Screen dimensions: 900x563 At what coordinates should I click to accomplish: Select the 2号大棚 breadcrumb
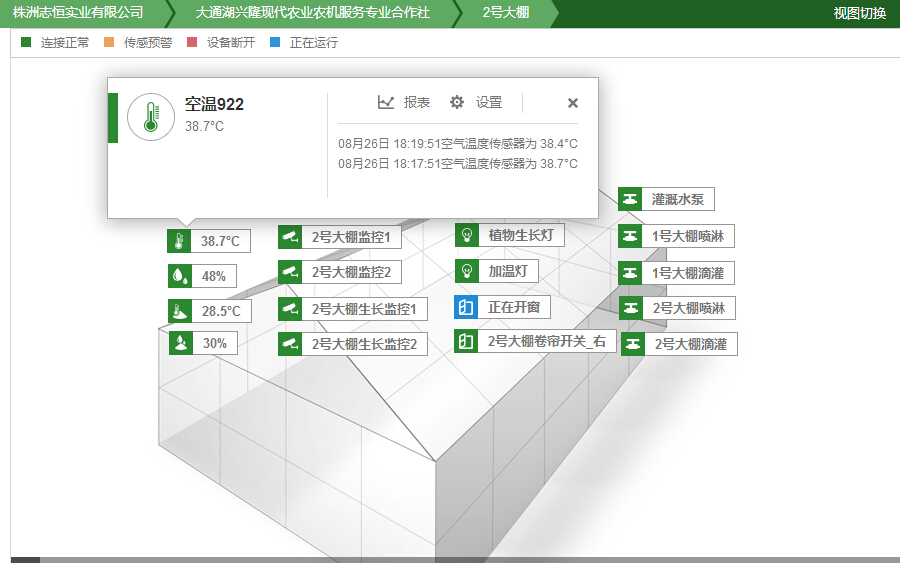coord(505,13)
